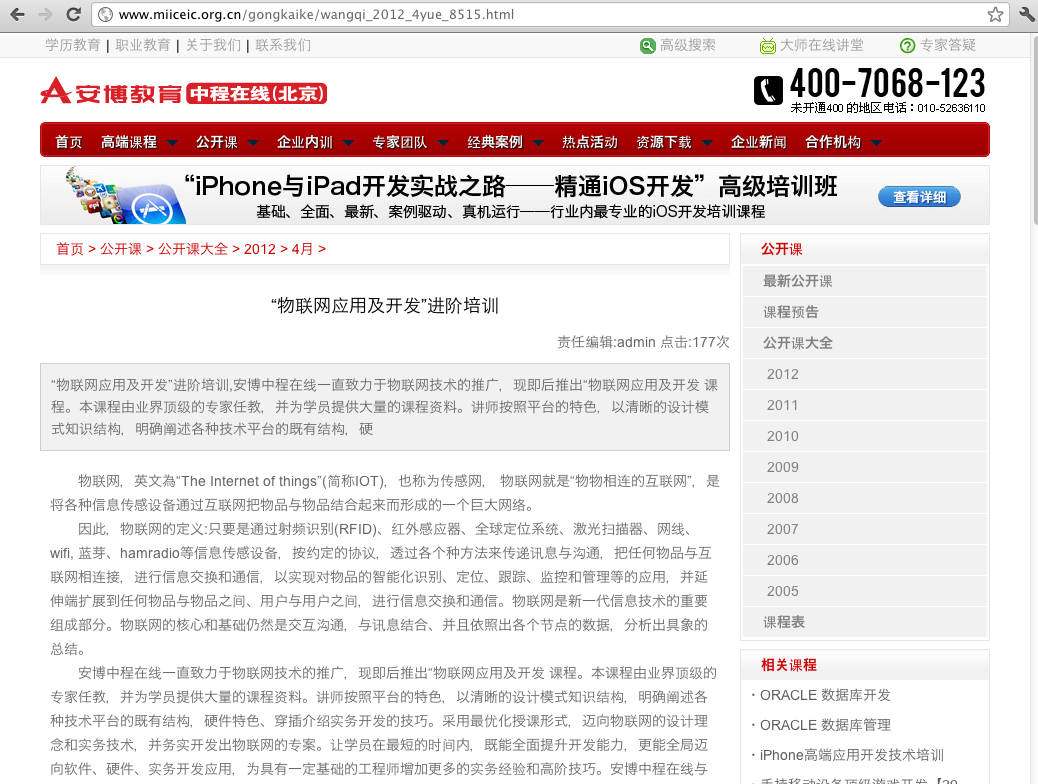The image size is (1038, 784).
Task: Open 高端课程 menu item
Action: pos(129,142)
